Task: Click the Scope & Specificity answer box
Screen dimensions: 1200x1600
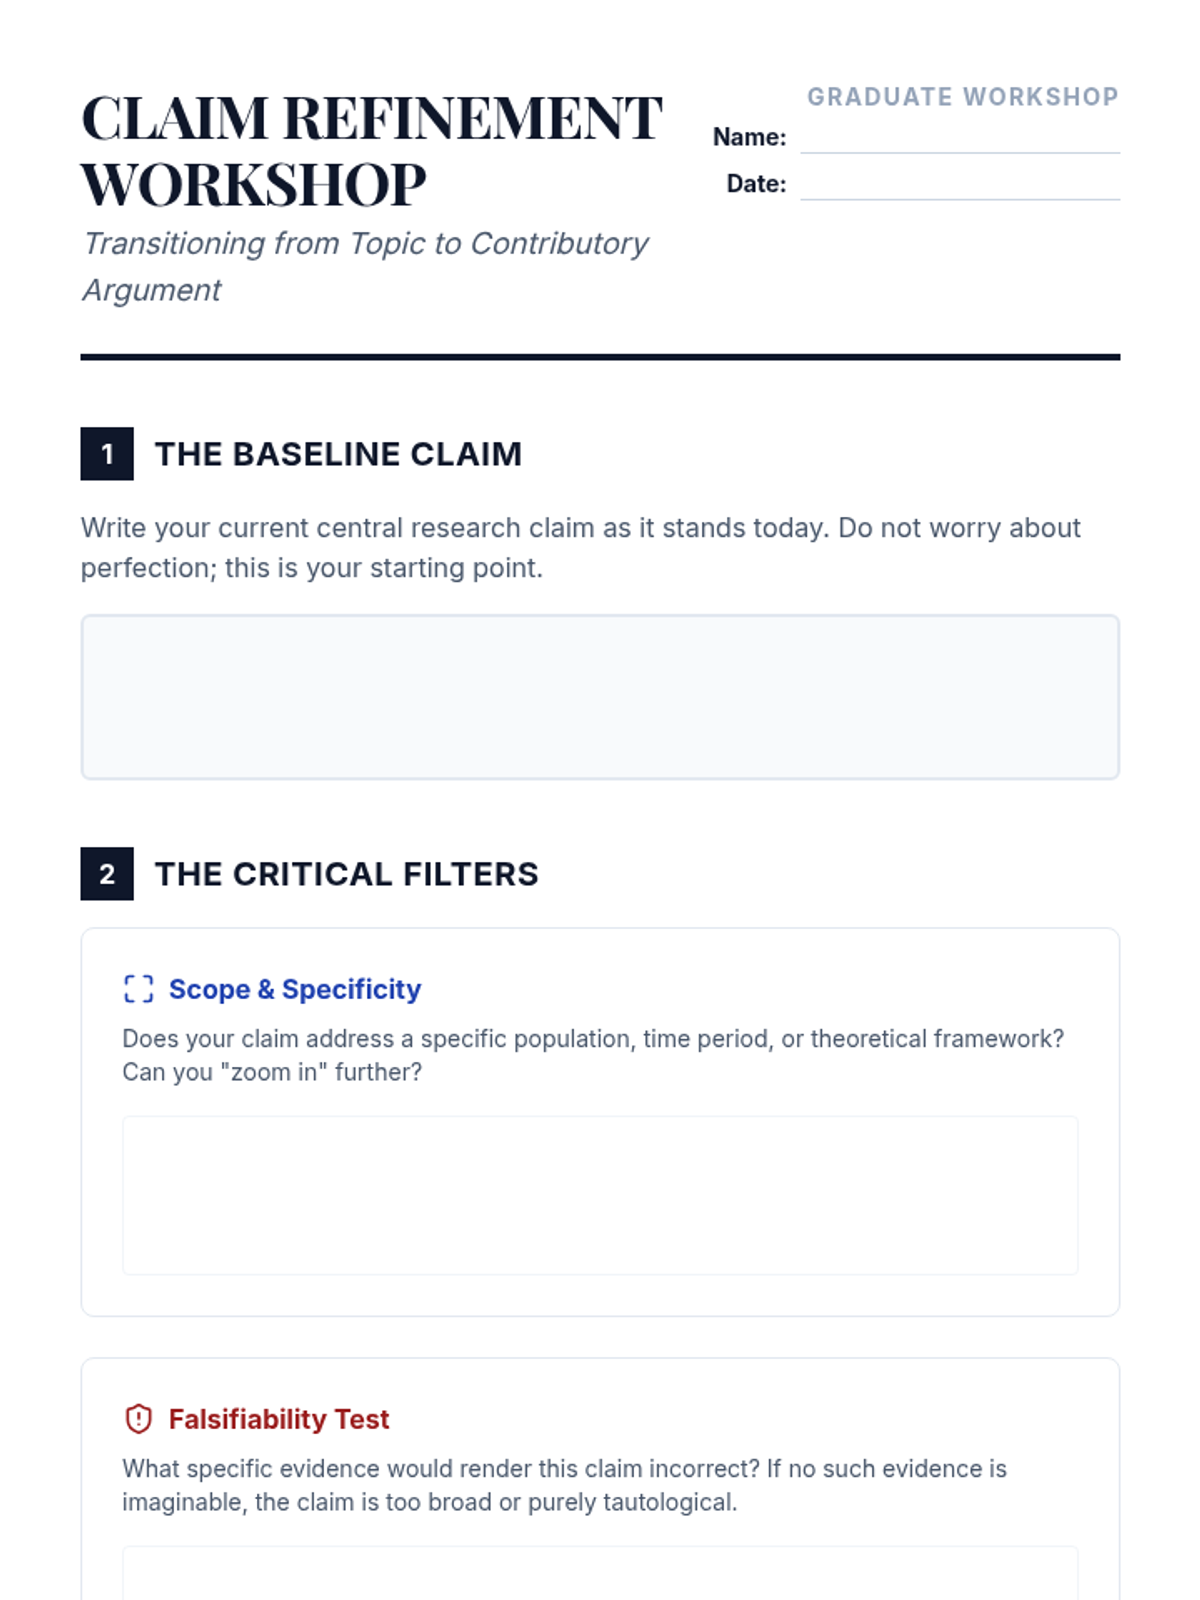Action: tap(600, 1195)
